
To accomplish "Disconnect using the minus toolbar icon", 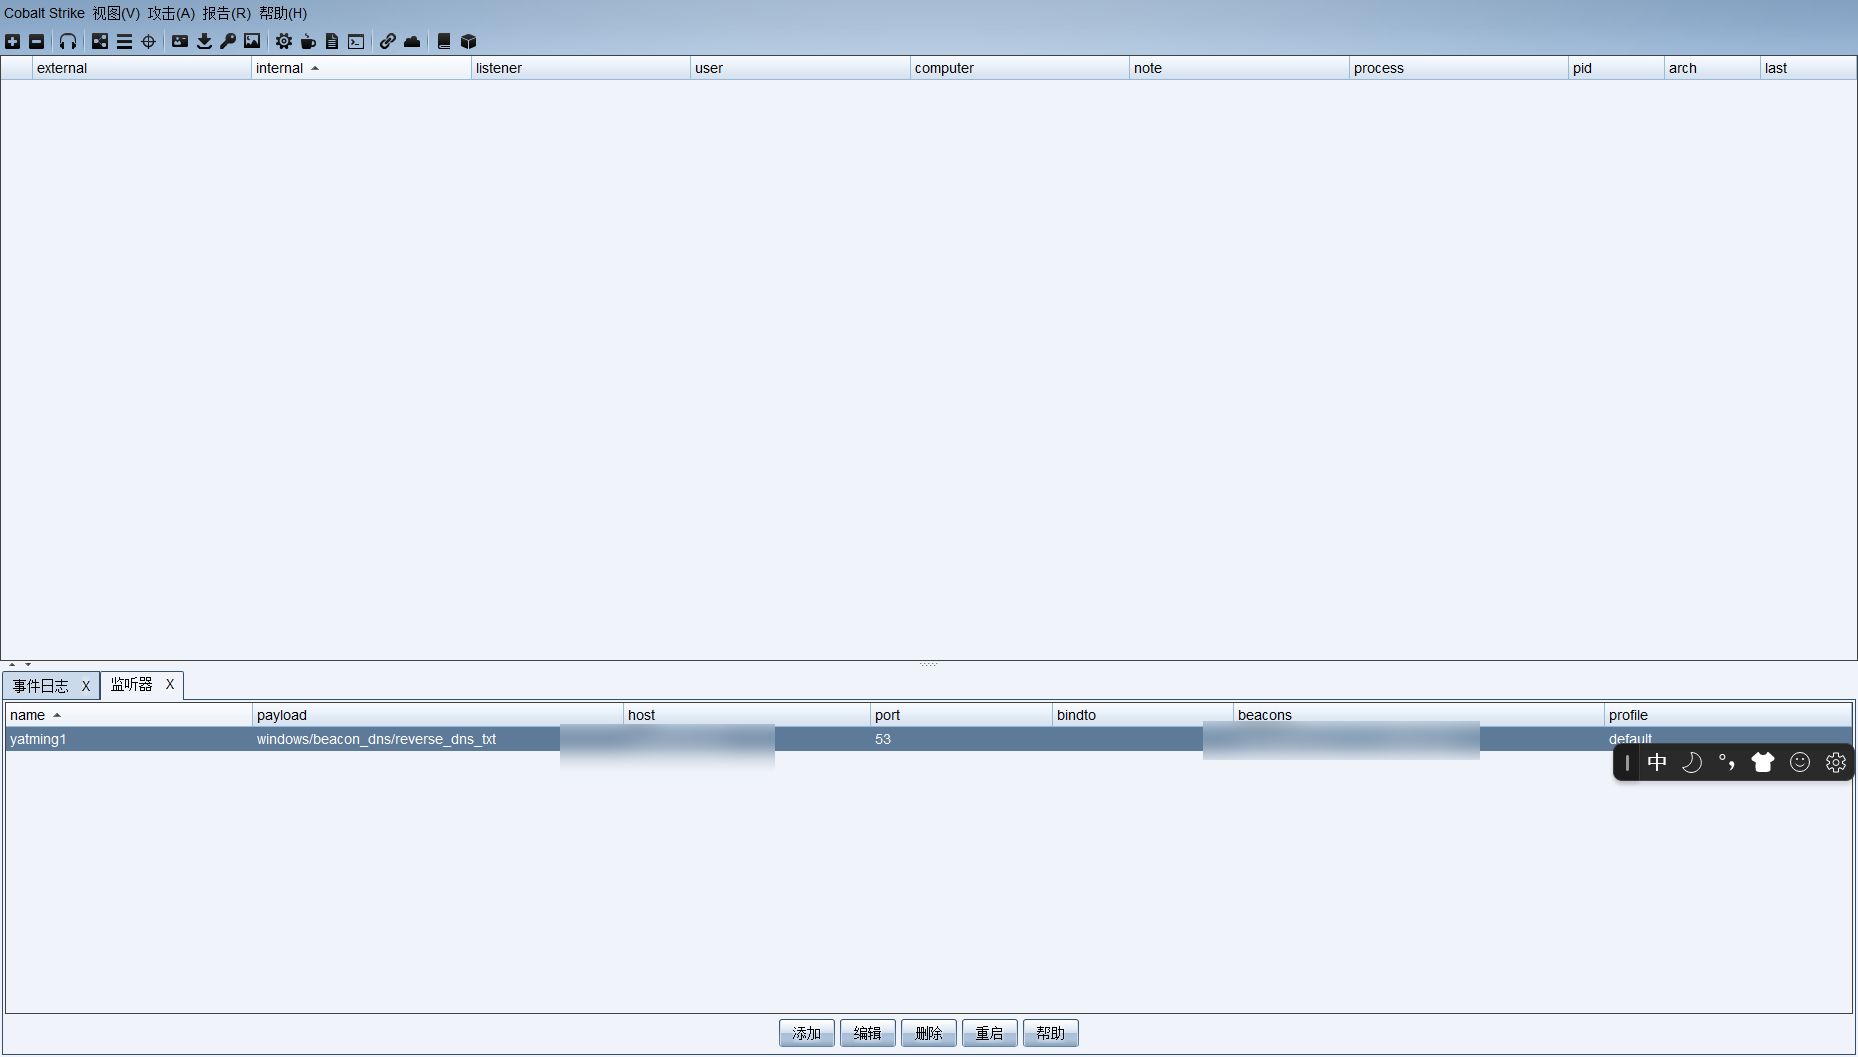I will [x=37, y=41].
